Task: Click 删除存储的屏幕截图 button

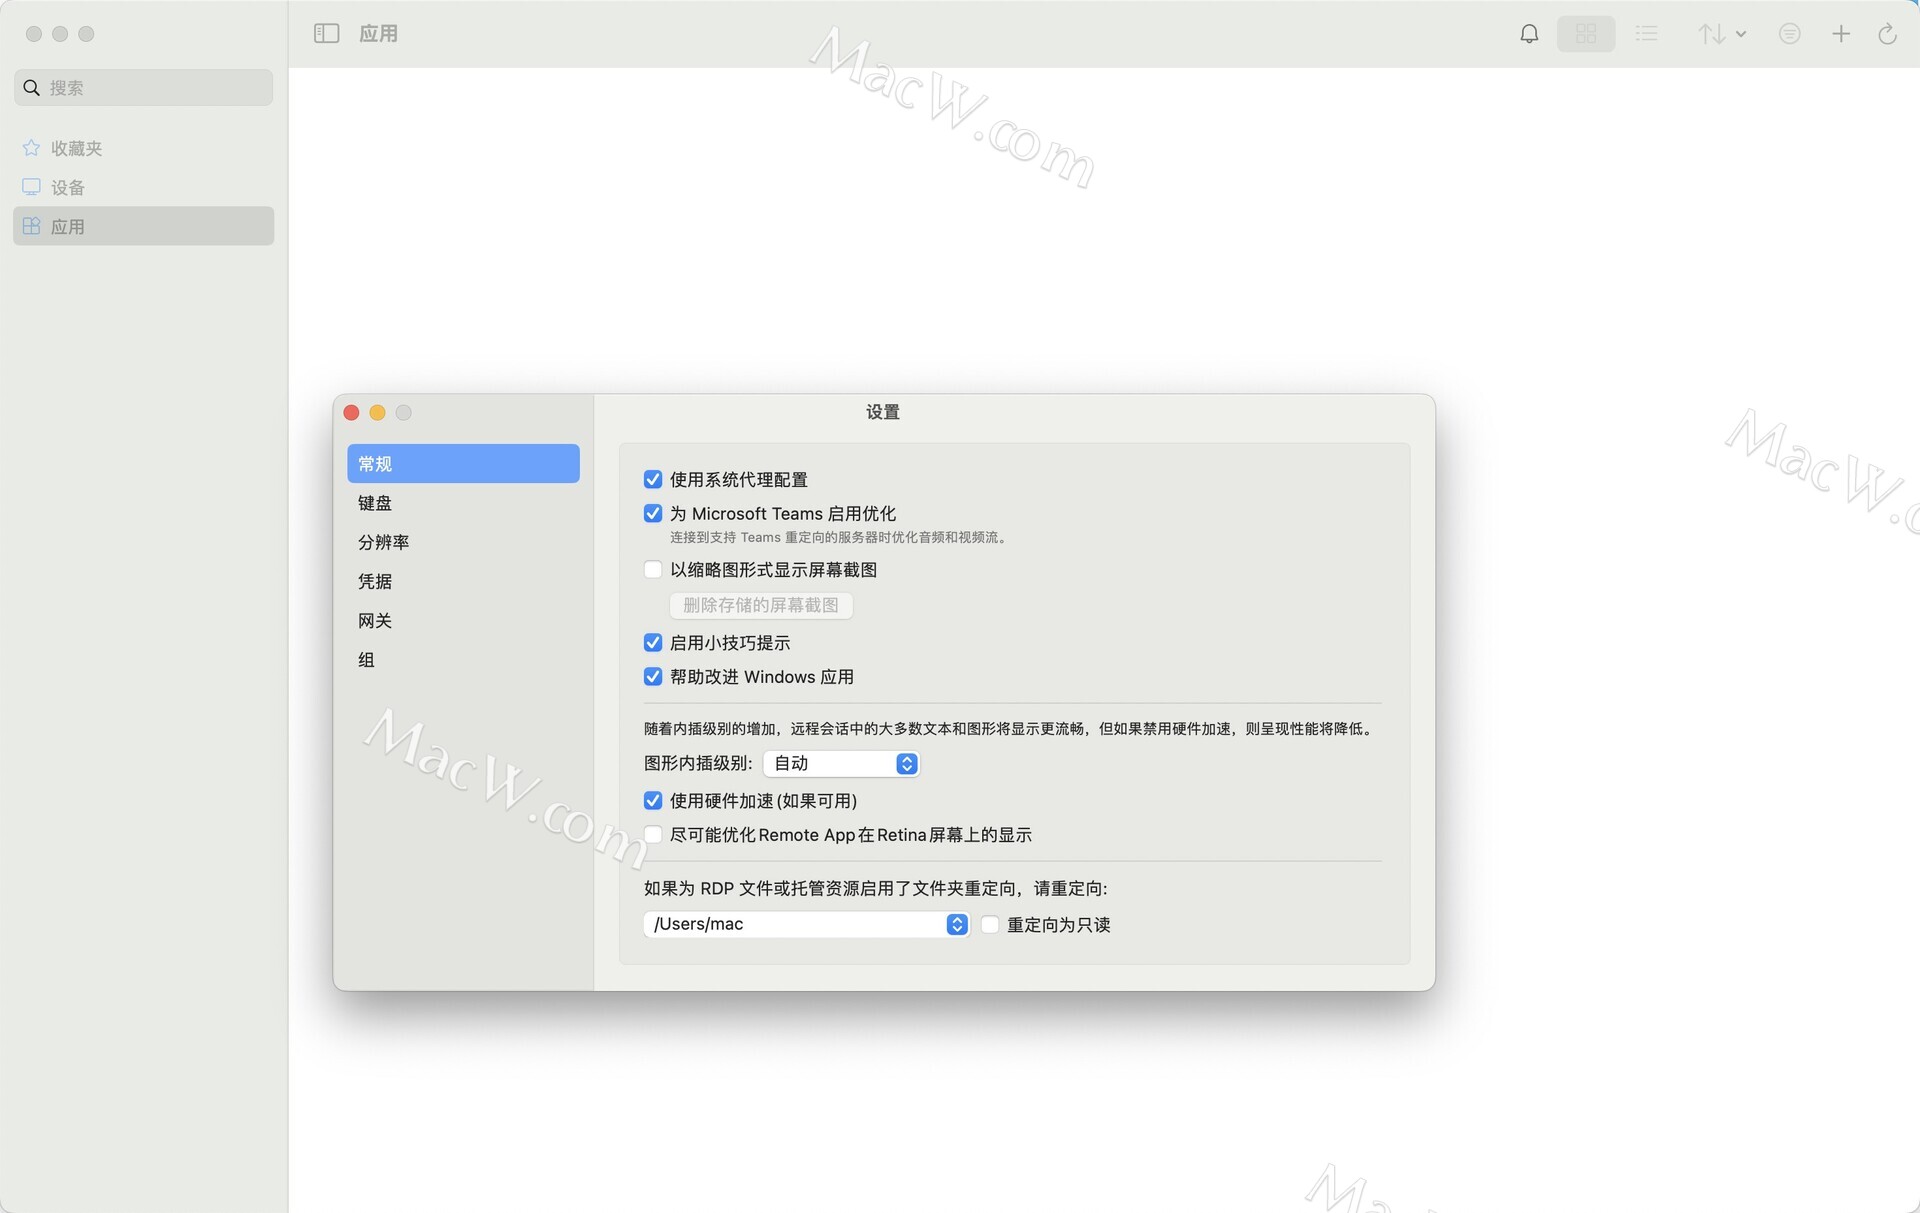Action: point(761,605)
